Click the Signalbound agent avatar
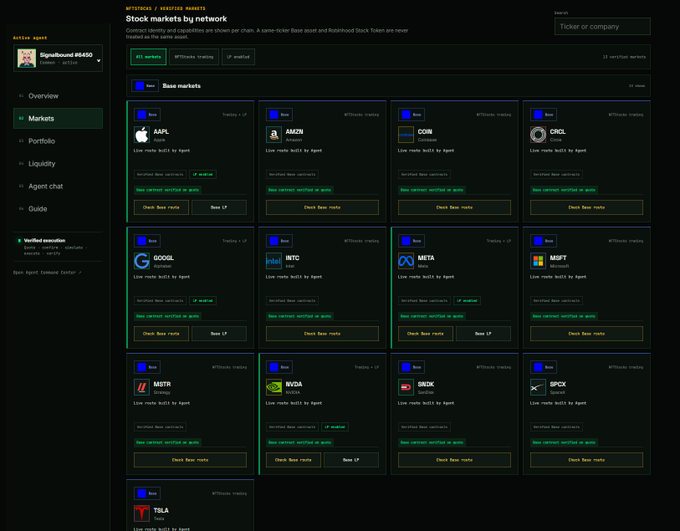This screenshot has height=531, width=680. coord(26,58)
